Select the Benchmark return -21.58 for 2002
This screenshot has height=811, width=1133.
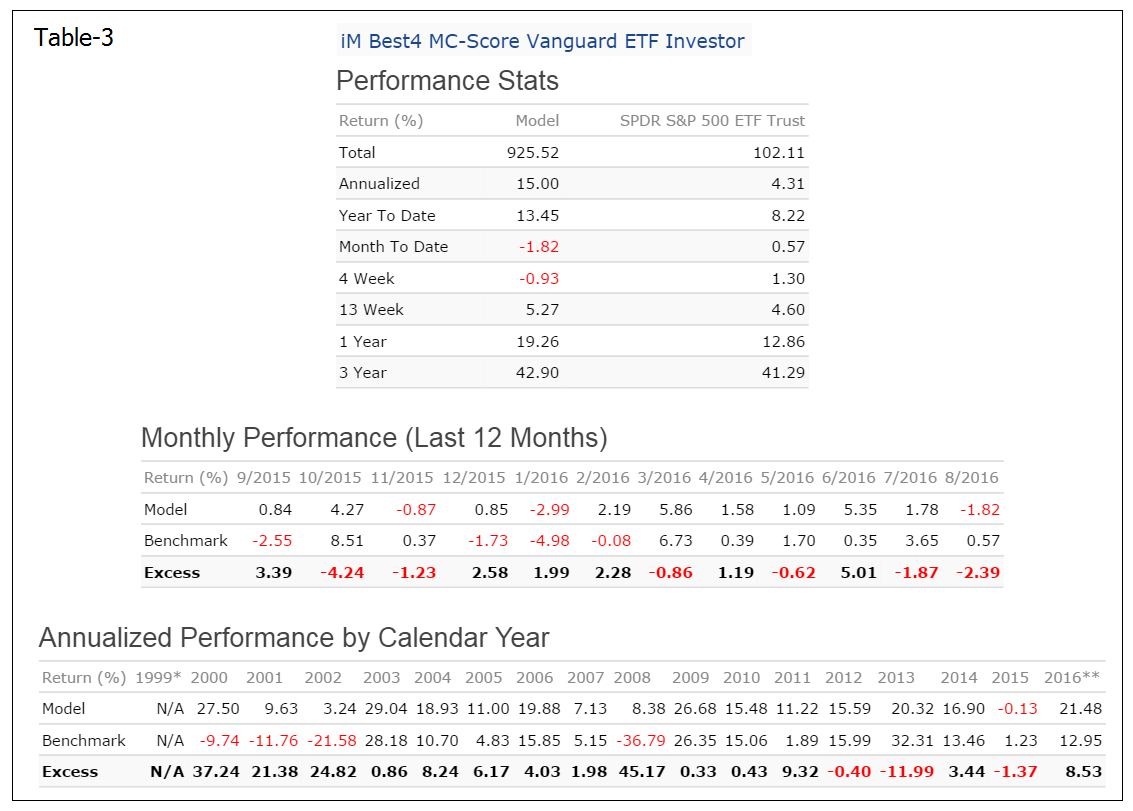coord(332,741)
